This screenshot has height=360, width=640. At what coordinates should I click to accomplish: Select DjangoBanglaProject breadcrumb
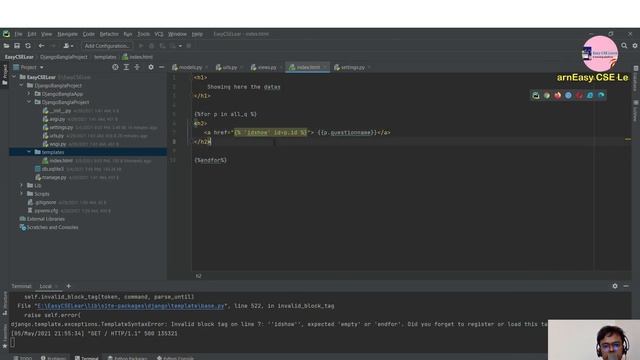(x=64, y=57)
